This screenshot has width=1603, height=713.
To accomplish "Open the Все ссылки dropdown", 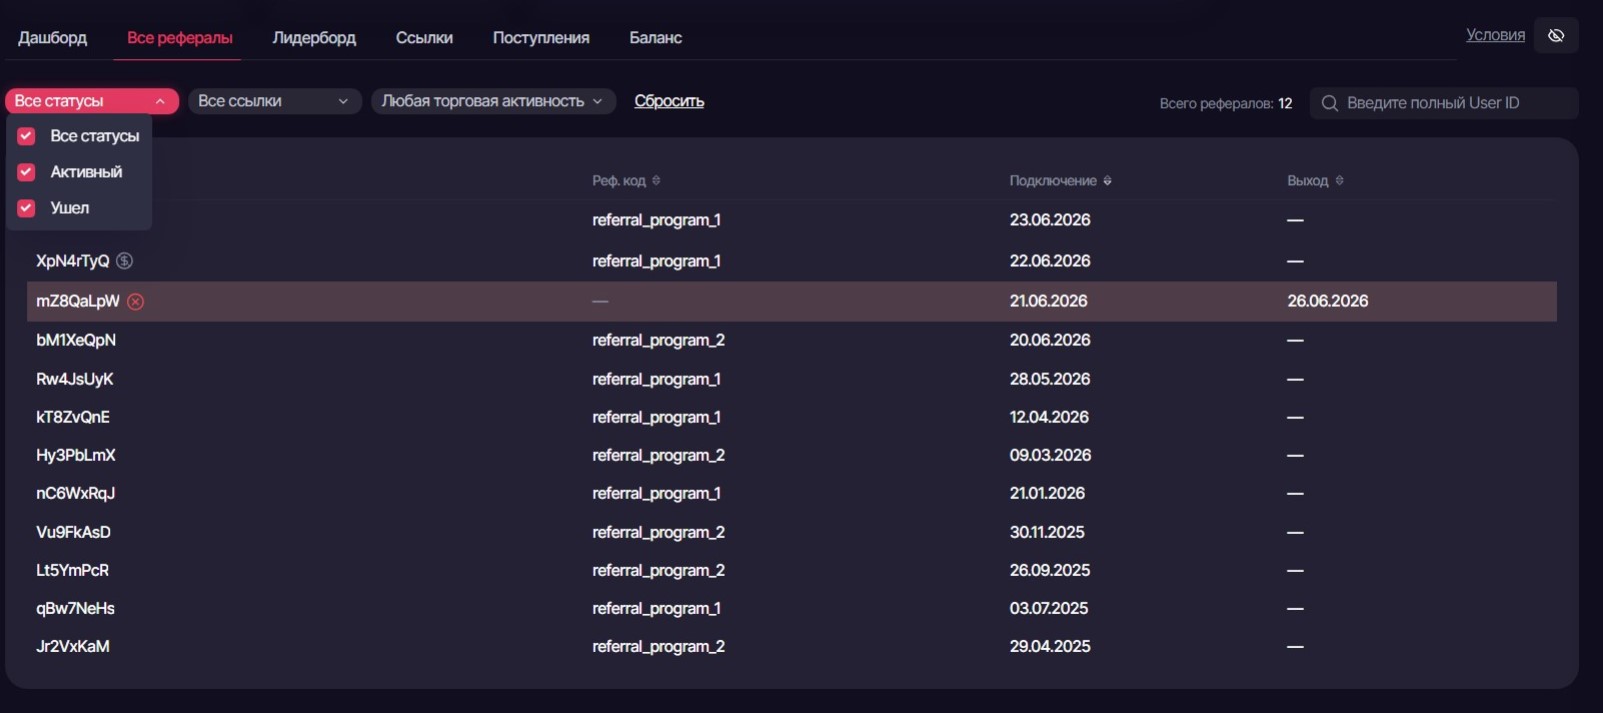I will (274, 101).
